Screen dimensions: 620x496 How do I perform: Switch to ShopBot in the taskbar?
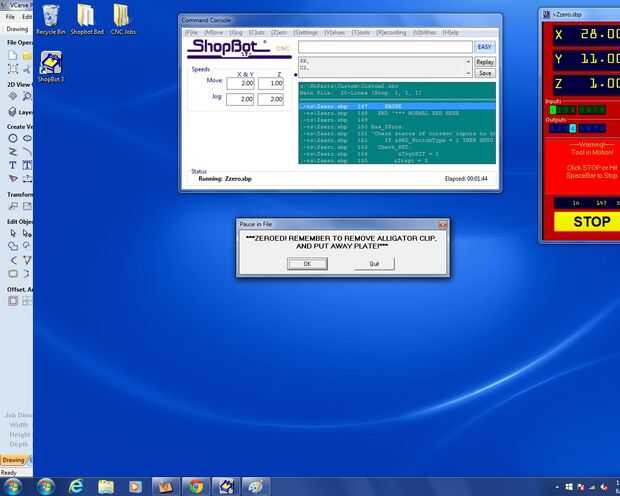point(226,487)
